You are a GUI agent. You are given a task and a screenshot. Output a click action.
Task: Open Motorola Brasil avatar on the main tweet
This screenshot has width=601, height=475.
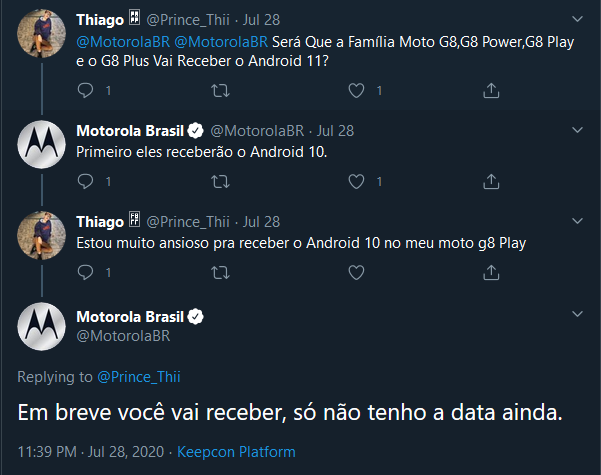click(41, 326)
